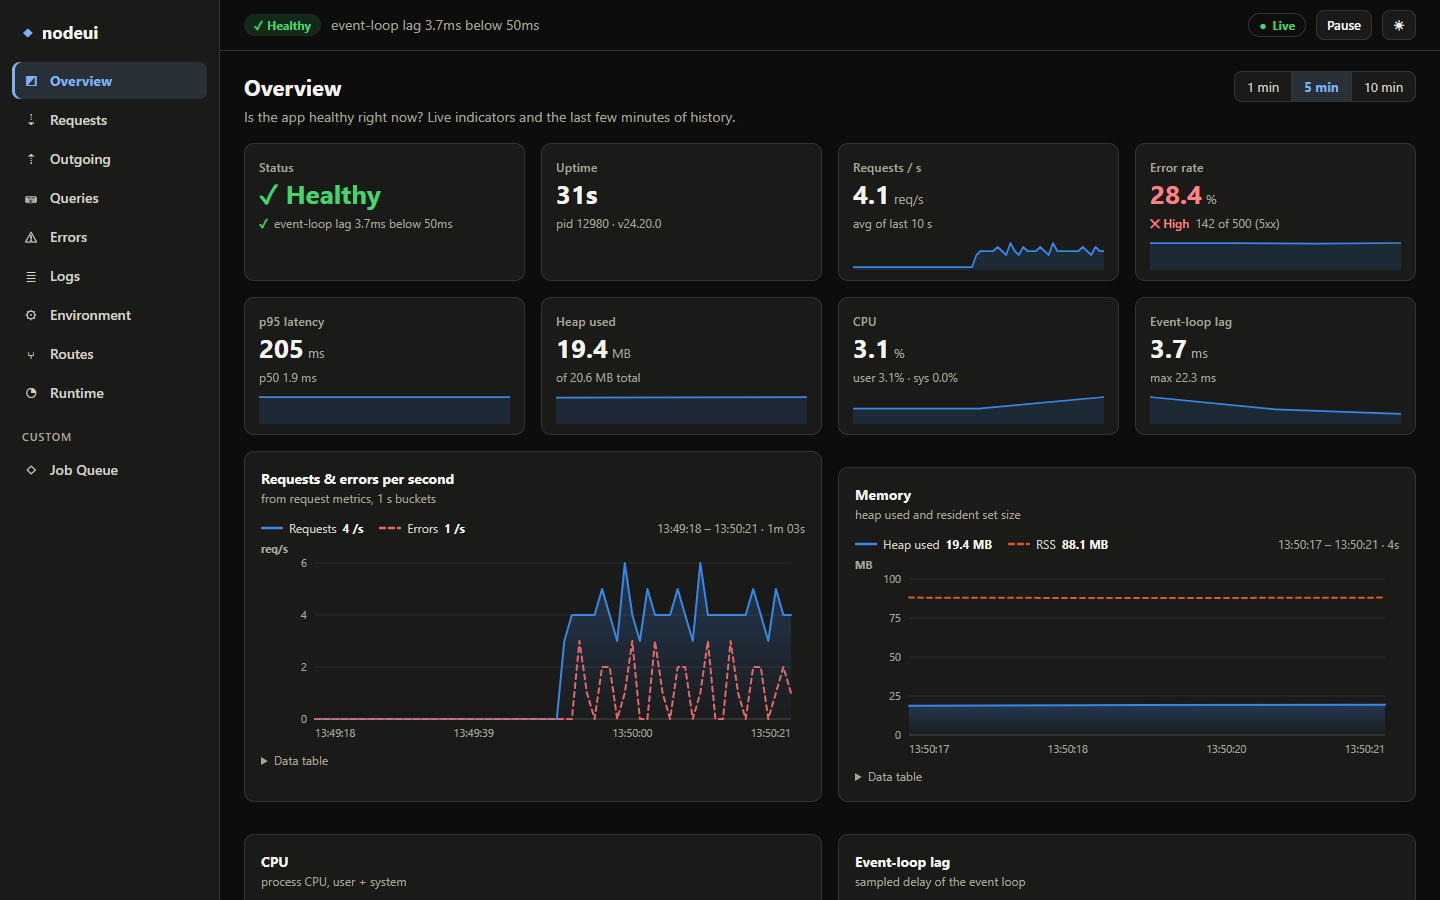Select the 1 min time range
The image size is (1440, 900).
(x=1263, y=87)
